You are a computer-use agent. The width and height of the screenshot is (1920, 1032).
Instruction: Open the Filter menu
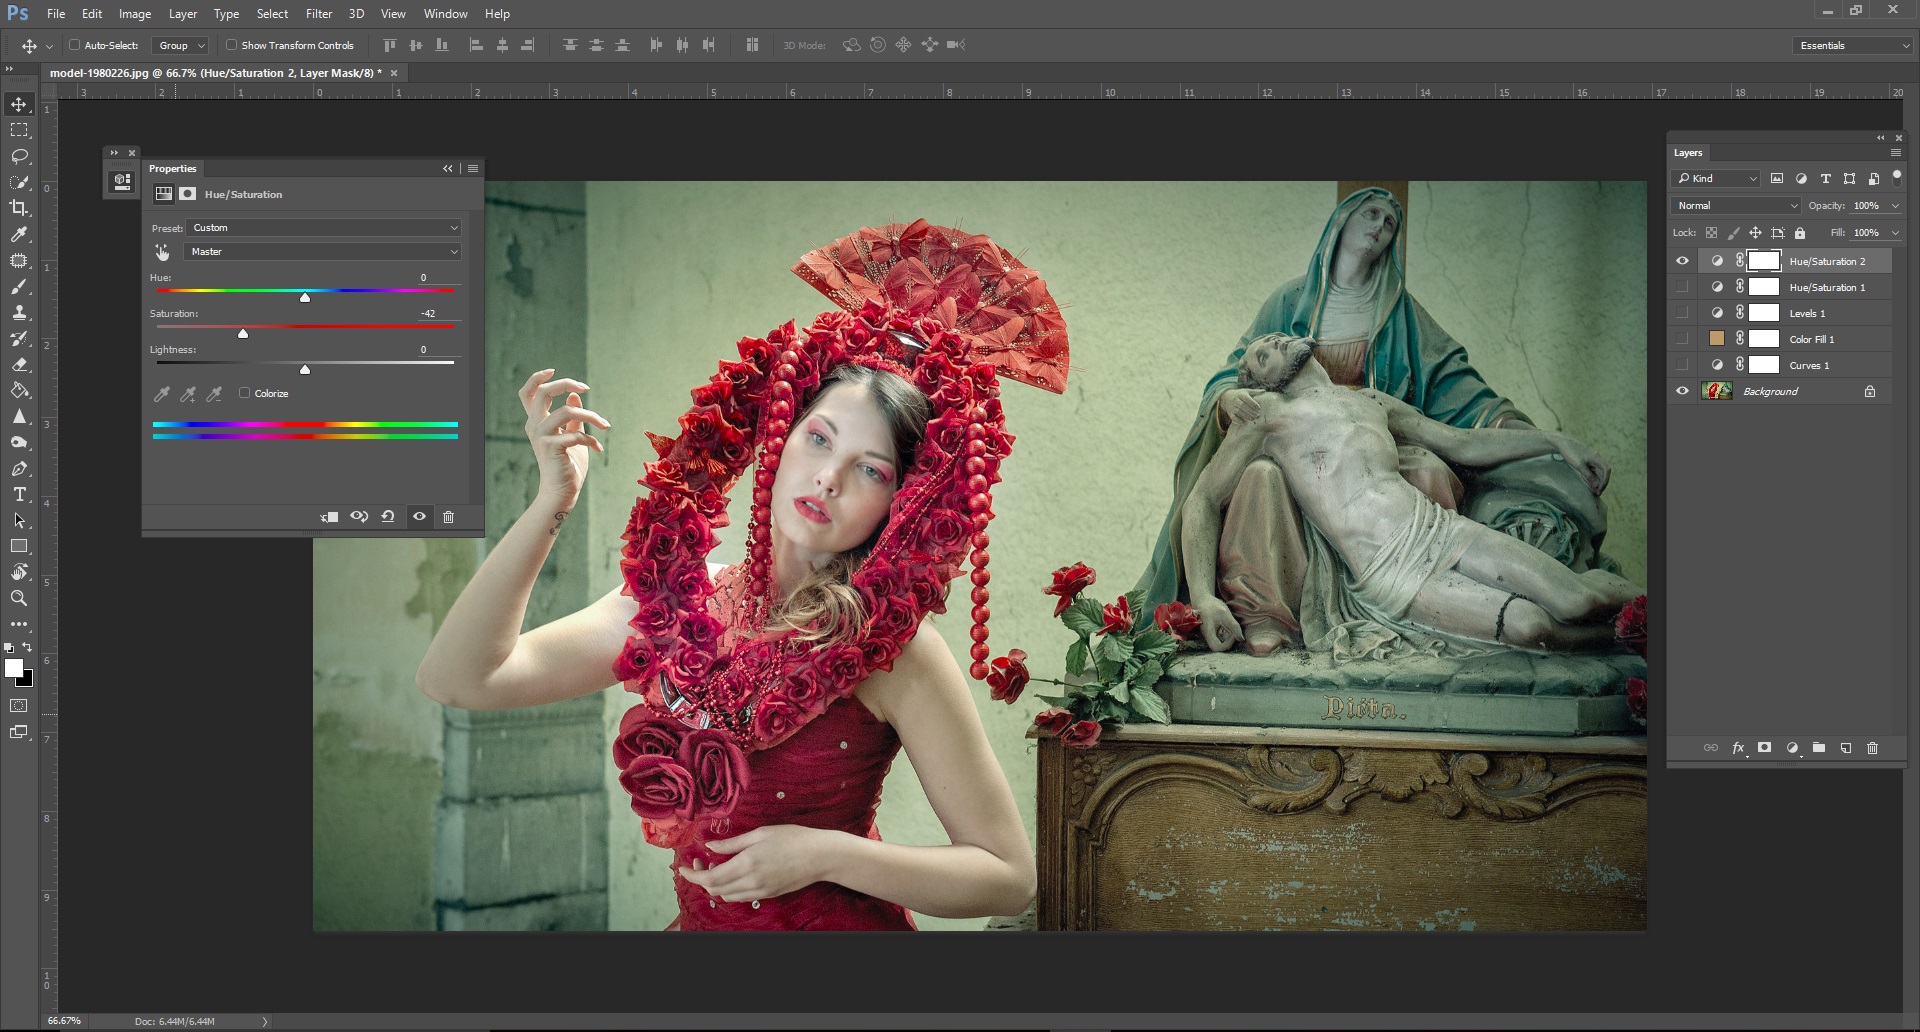[x=319, y=14]
